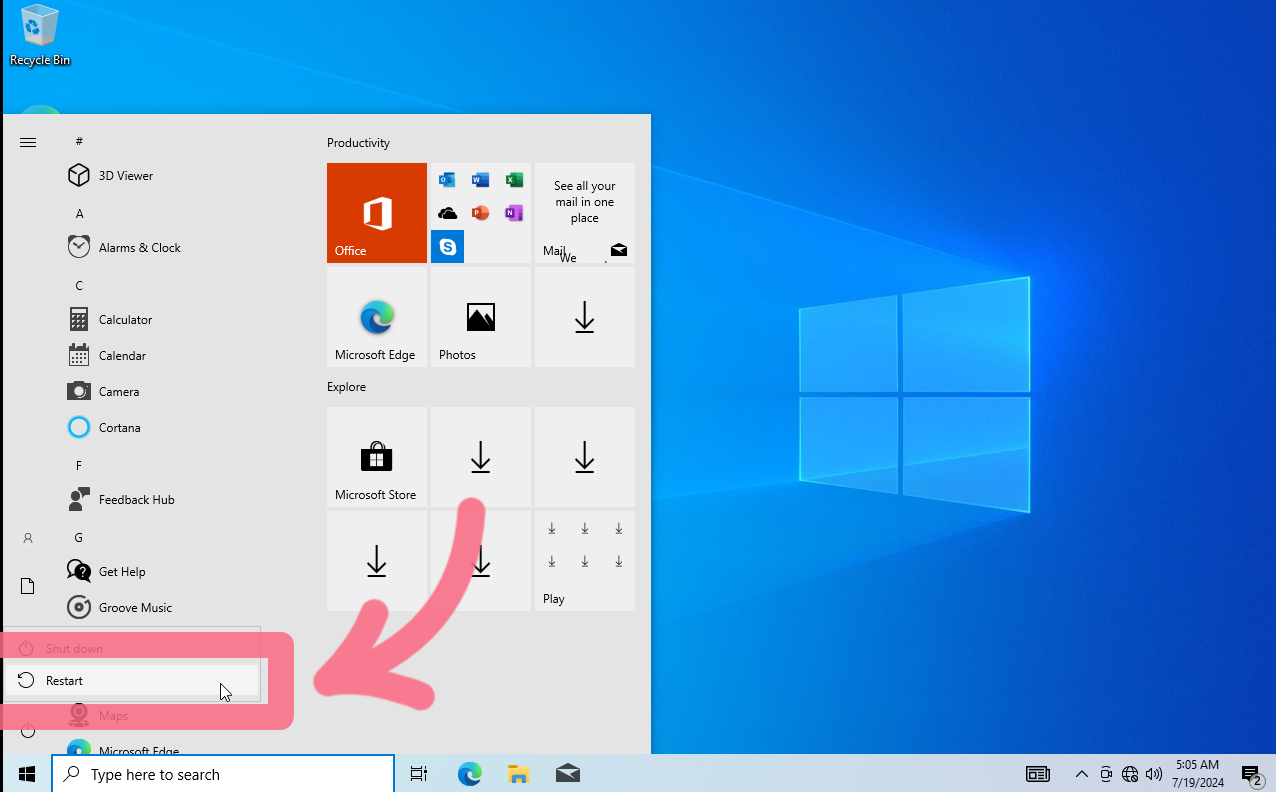This screenshot has width=1276, height=792.
Task: Open the Office tile
Action: pos(376,213)
